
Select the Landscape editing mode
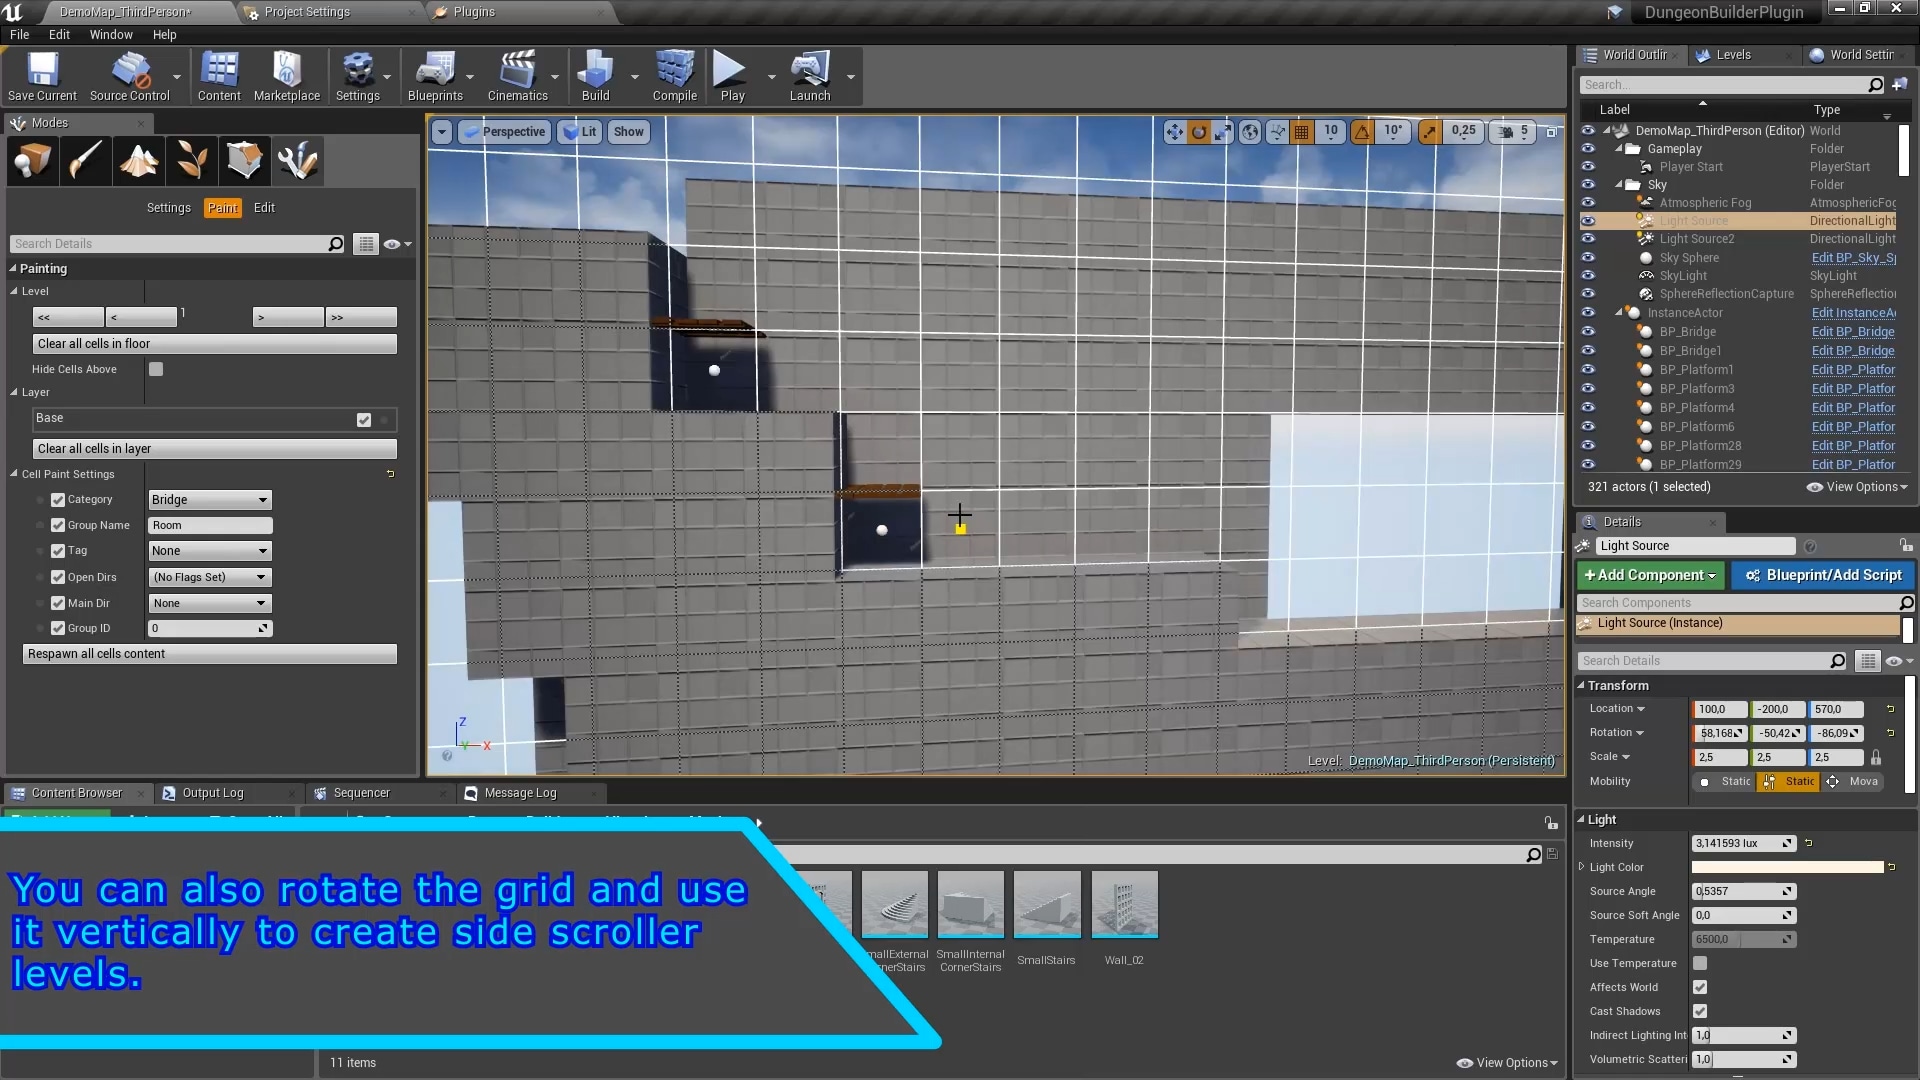tap(138, 160)
